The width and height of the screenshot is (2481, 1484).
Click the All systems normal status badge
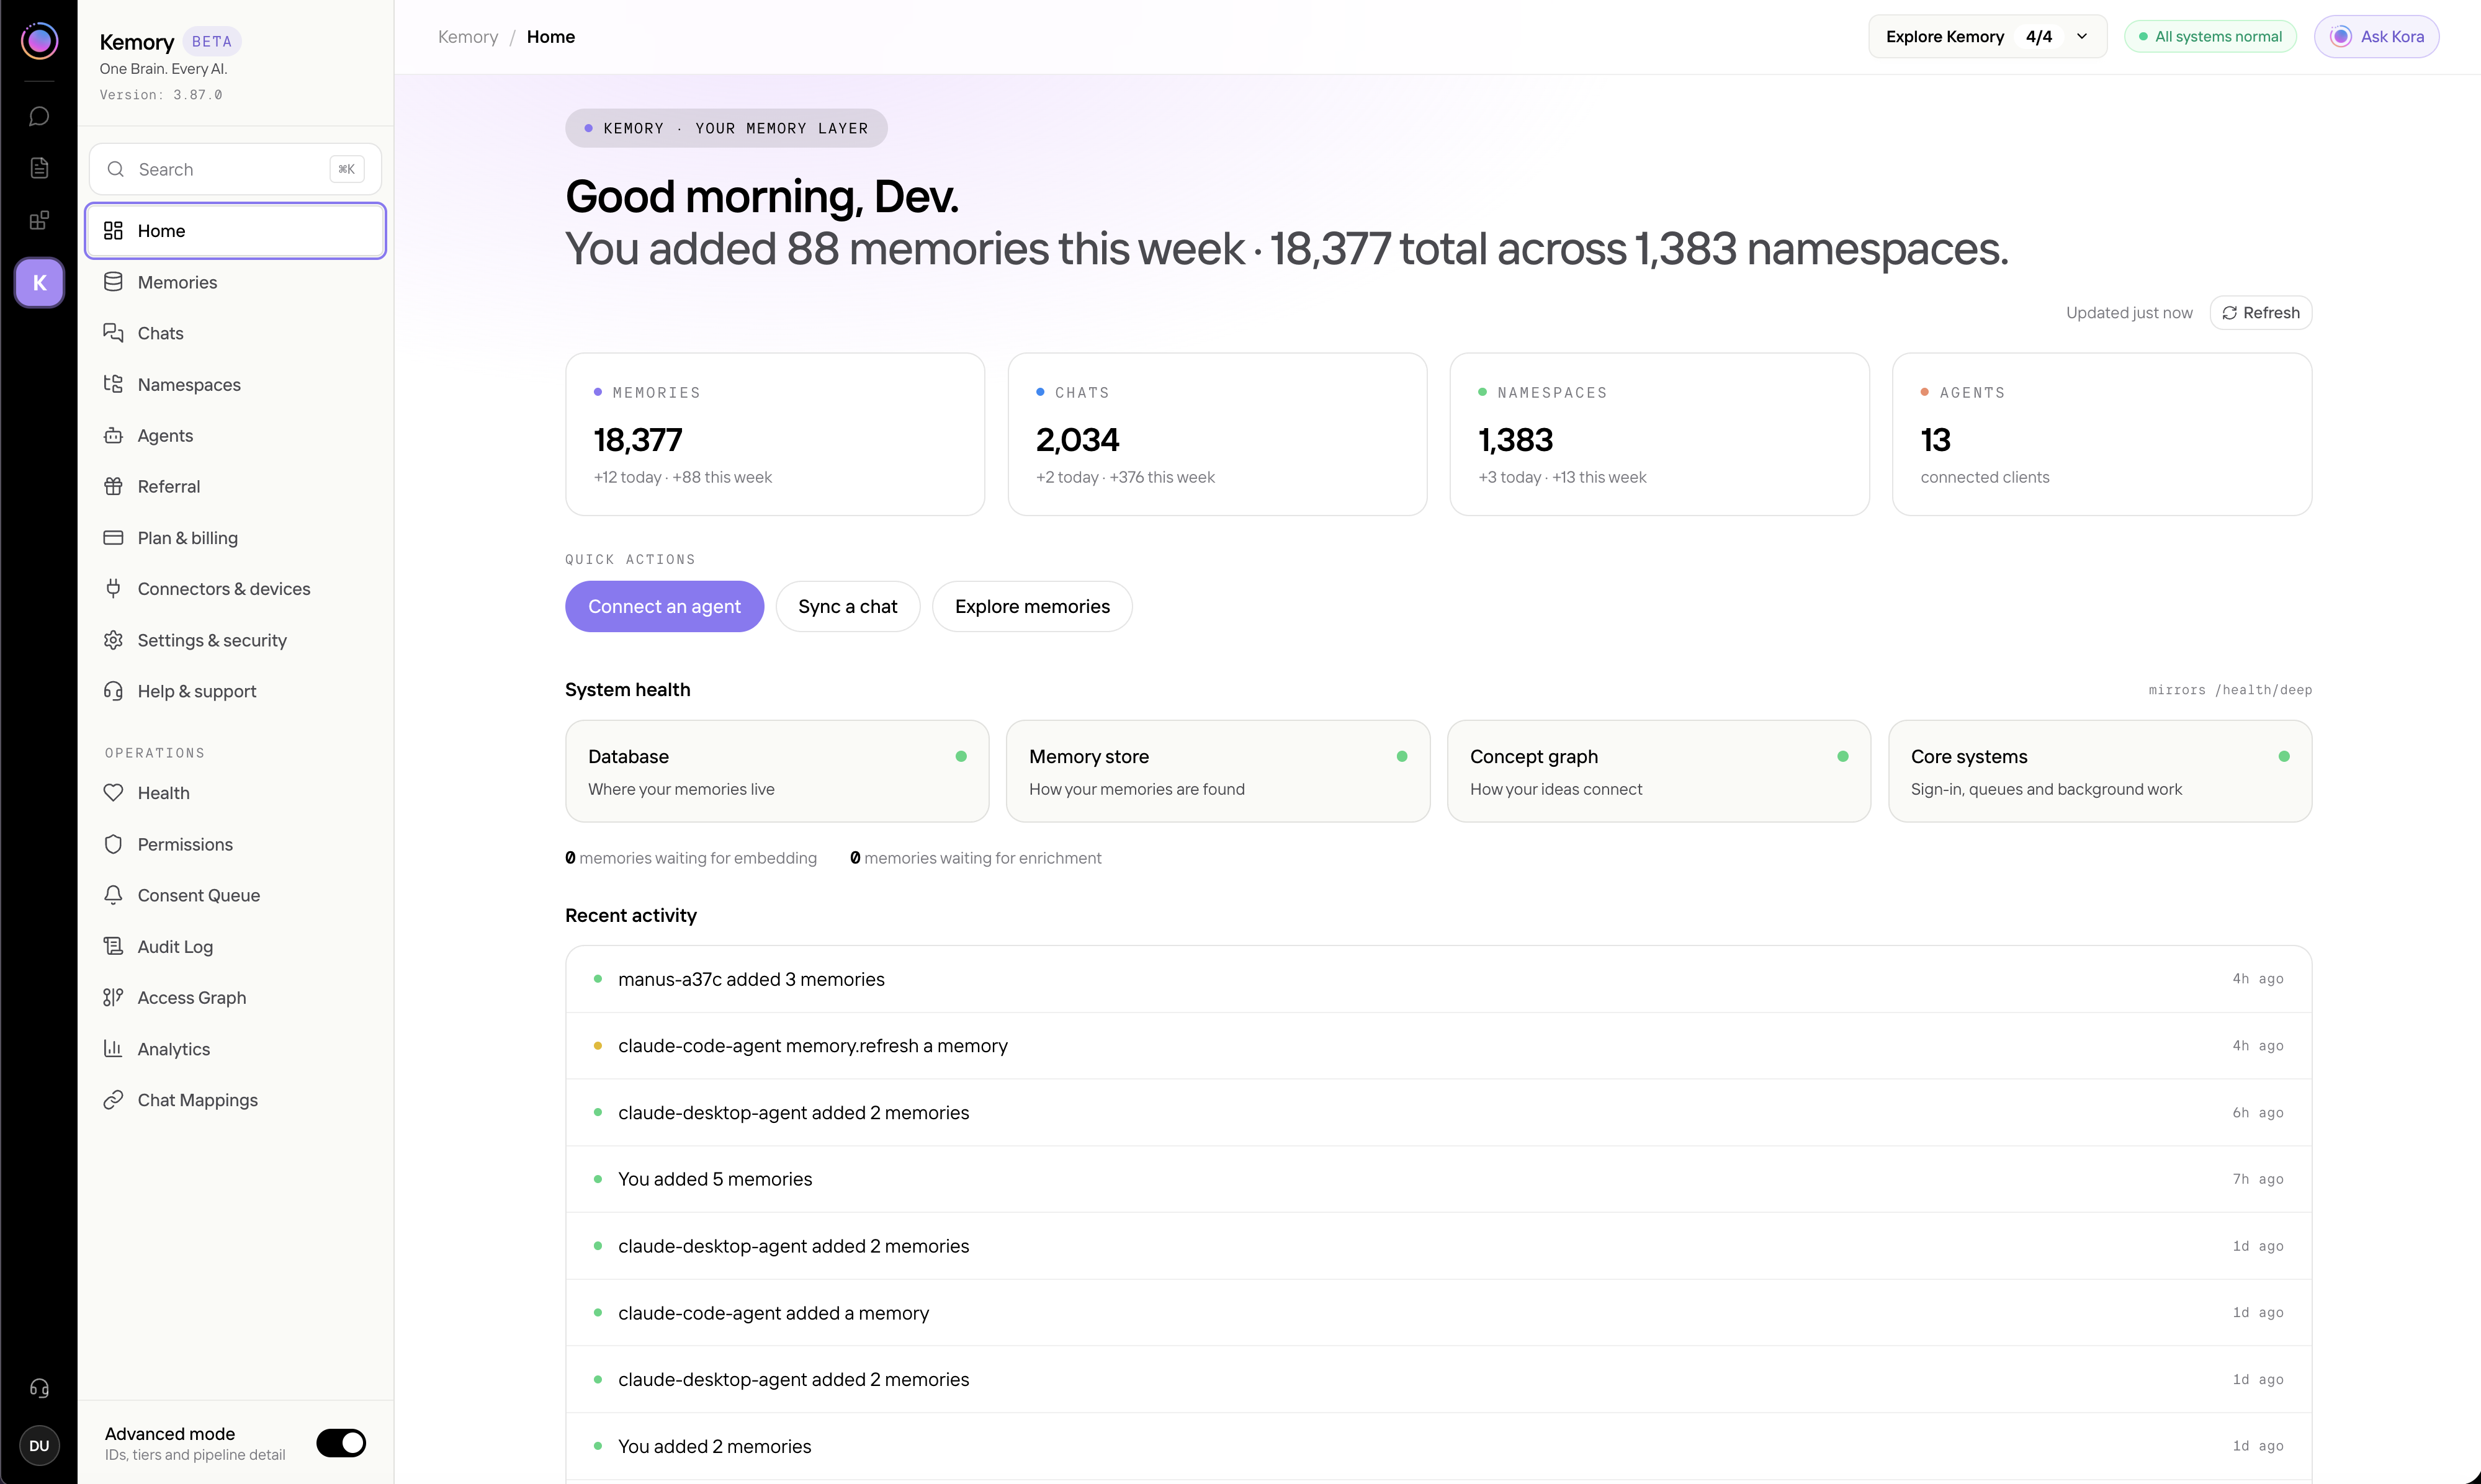(x=2210, y=37)
